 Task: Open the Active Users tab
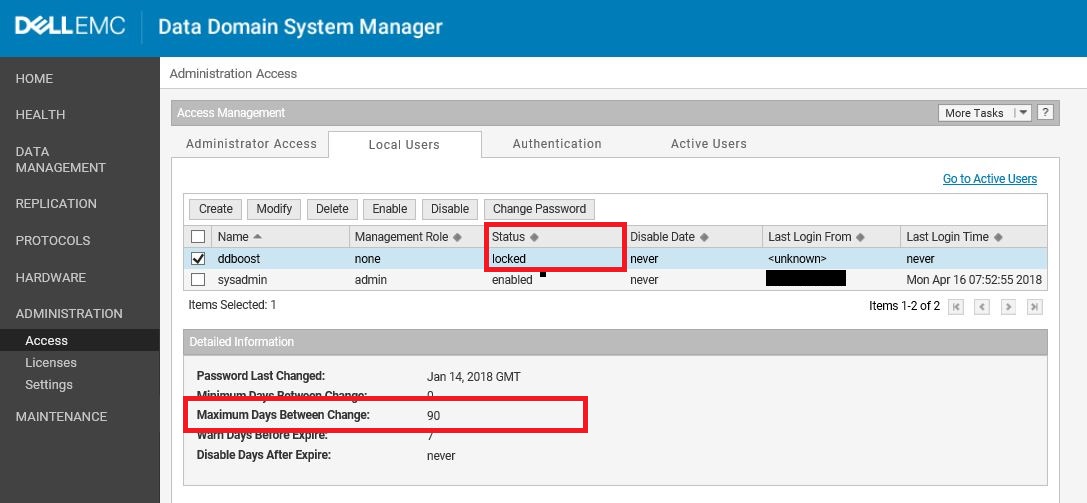coord(708,144)
